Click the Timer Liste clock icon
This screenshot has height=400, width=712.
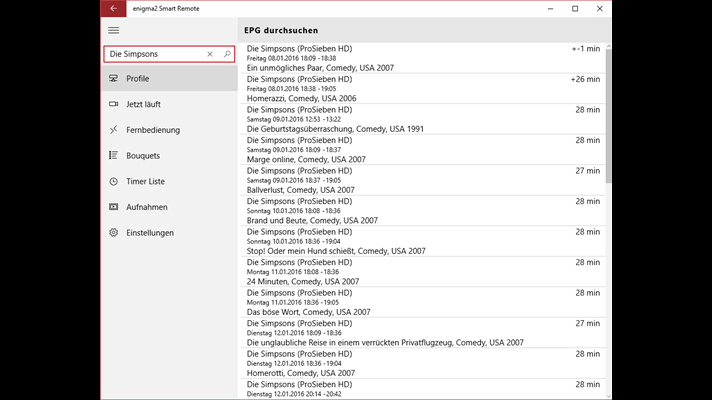click(x=114, y=182)
